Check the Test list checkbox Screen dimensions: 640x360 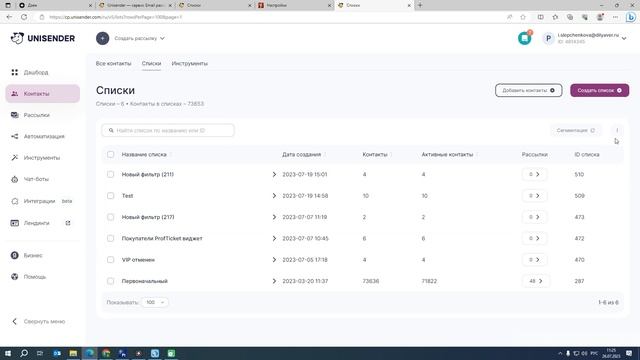[111, 196]
